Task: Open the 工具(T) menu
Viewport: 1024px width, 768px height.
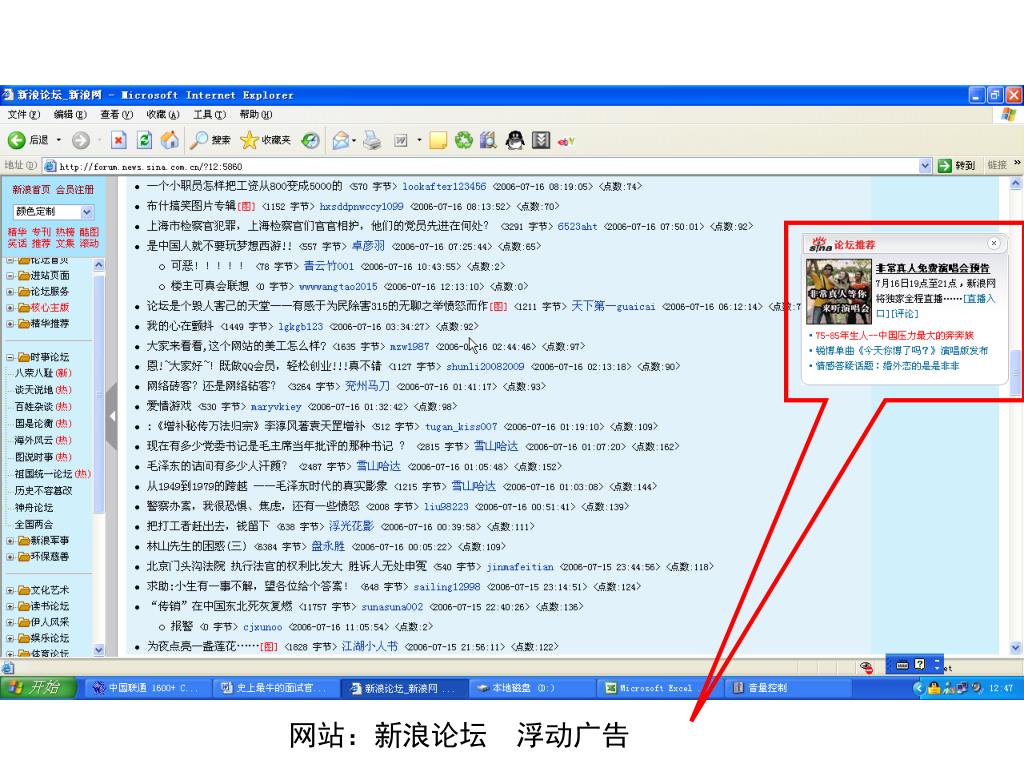Action: pyautogui.click(x=209, y=114)
